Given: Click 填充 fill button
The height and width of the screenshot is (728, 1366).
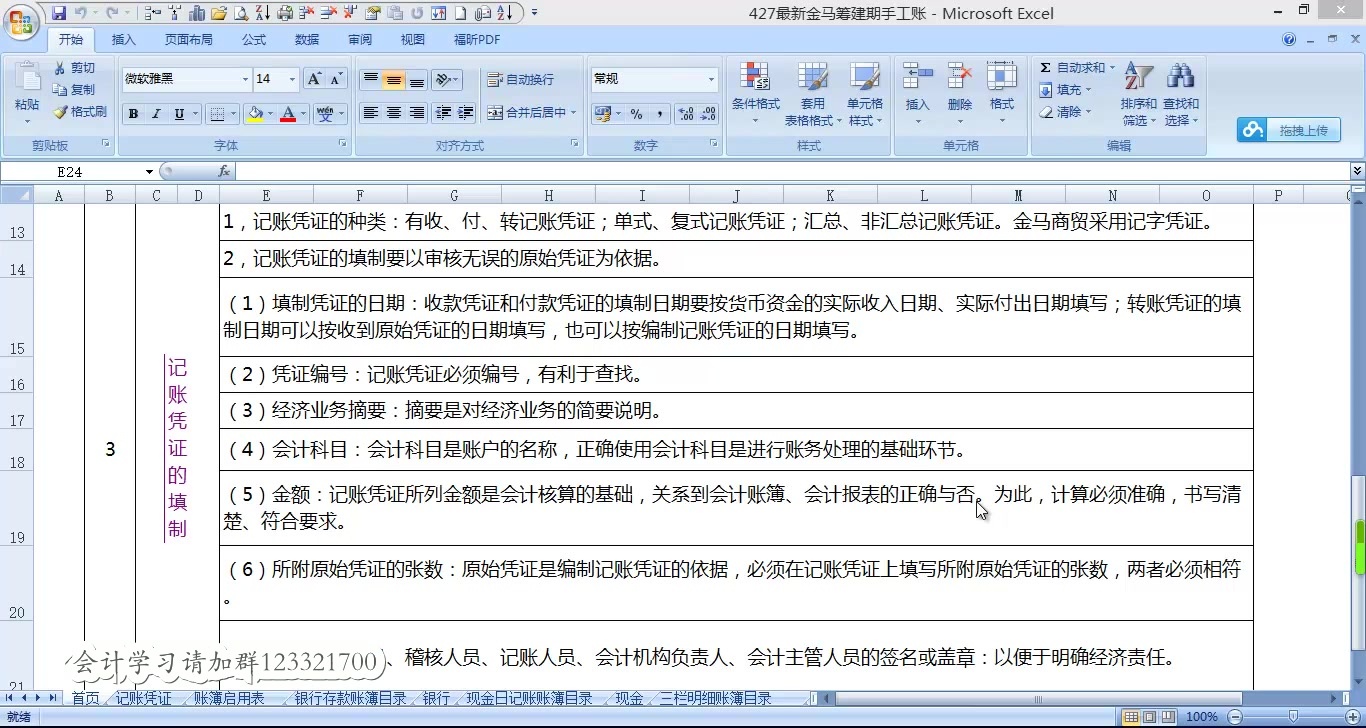Looking at the screenshot, I should point(1066,90).
